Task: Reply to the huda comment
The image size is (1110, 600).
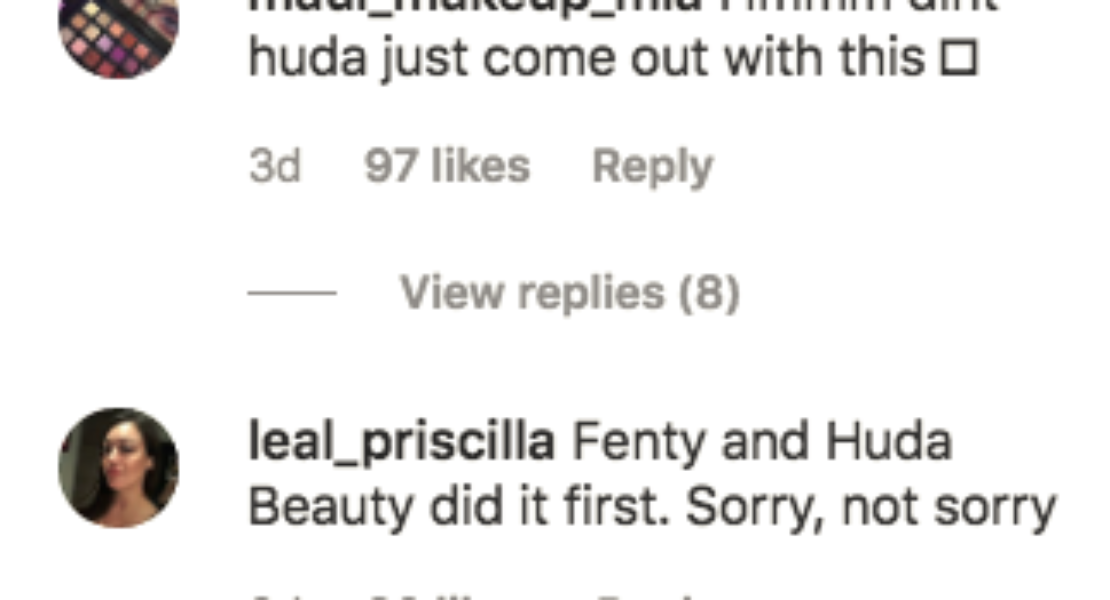Action: [x=652, y=166]
